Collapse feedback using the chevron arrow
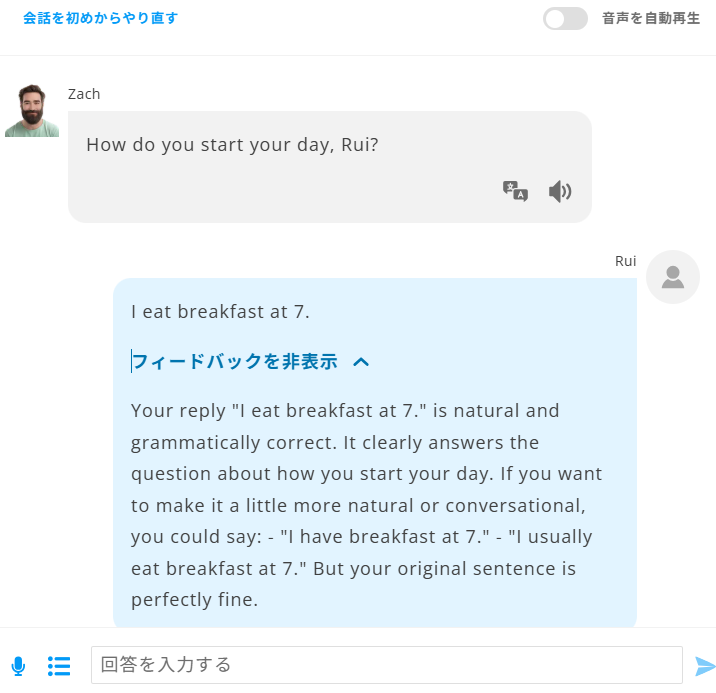The image size is (716, 693). point(362,362)
